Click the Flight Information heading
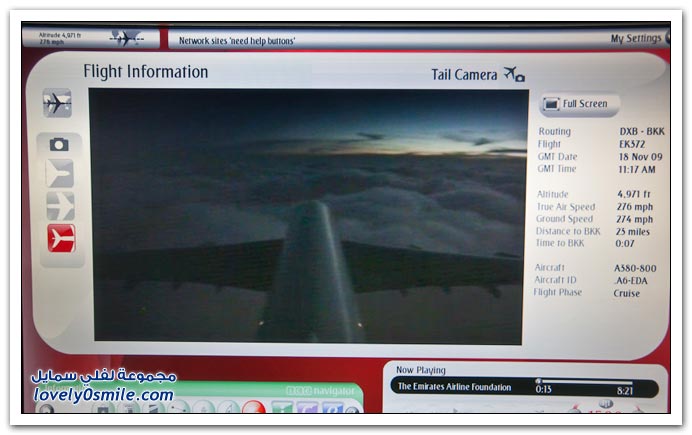The image size is (692, 435). coord(145,72)
